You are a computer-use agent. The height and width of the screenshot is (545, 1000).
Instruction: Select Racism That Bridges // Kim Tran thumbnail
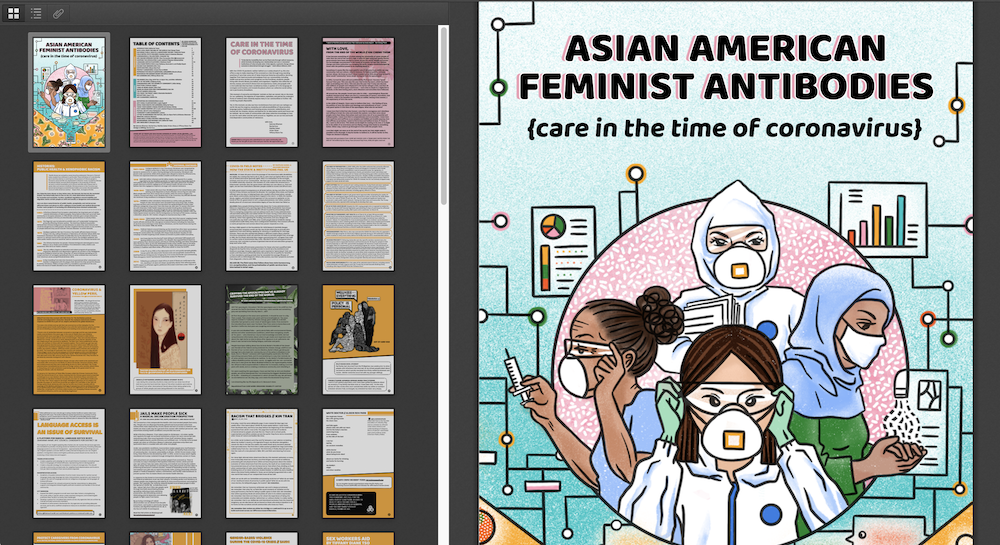click(x=261, y=463)
